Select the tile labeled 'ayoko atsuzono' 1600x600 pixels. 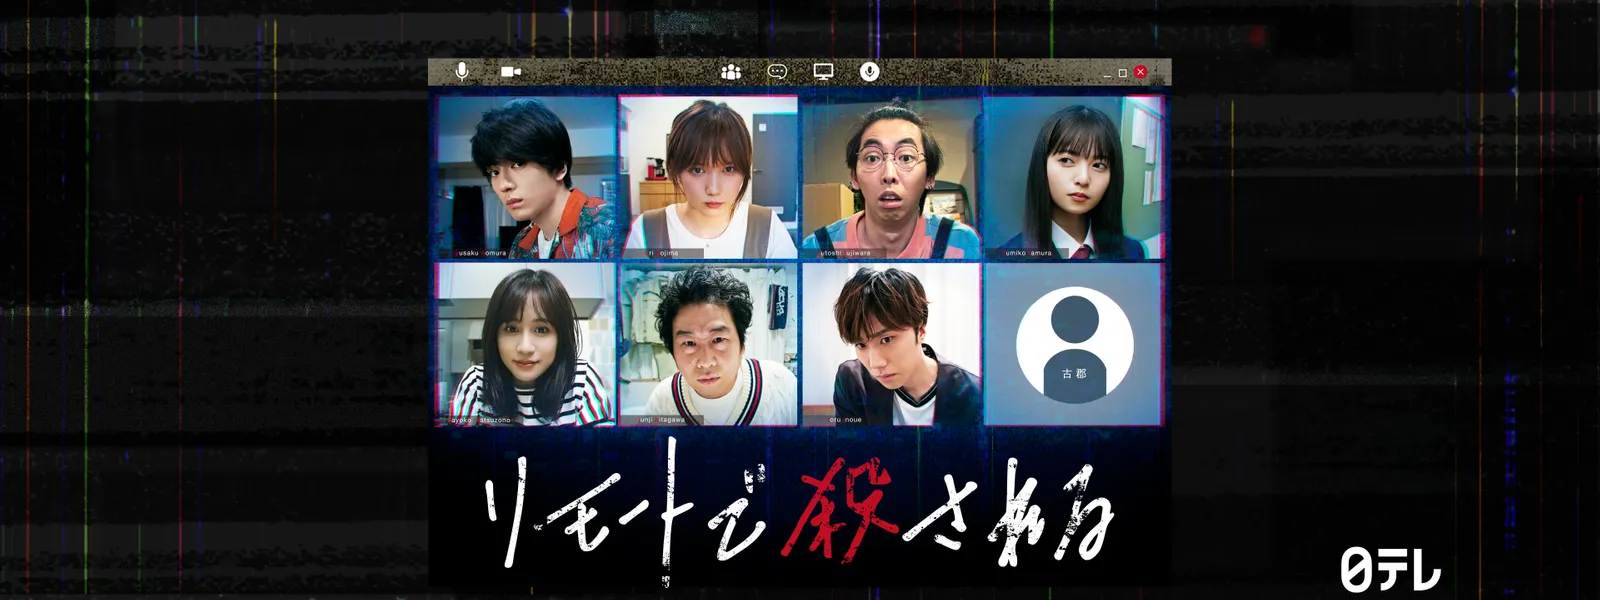coord(527,344)
